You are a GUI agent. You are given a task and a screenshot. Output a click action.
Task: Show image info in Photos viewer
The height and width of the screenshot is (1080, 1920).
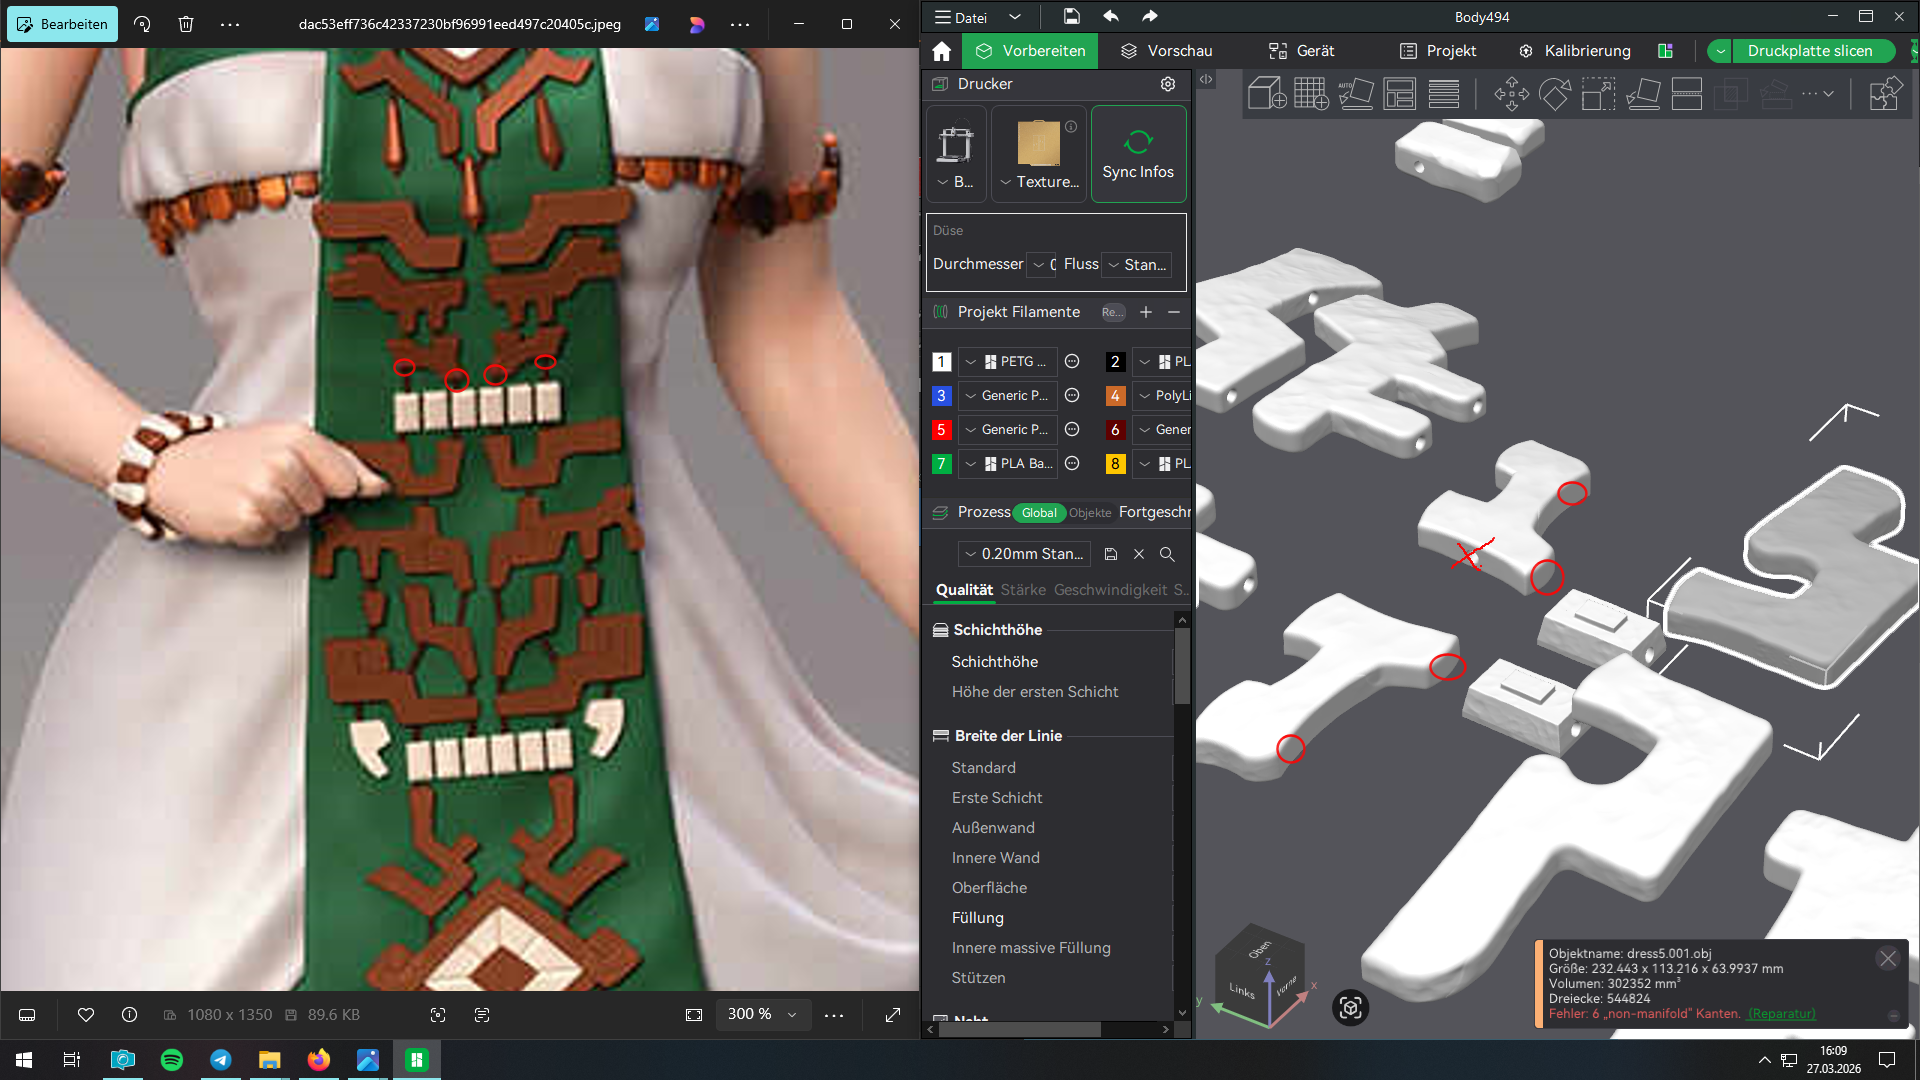pyautogui.click(x=129, y=1015)
